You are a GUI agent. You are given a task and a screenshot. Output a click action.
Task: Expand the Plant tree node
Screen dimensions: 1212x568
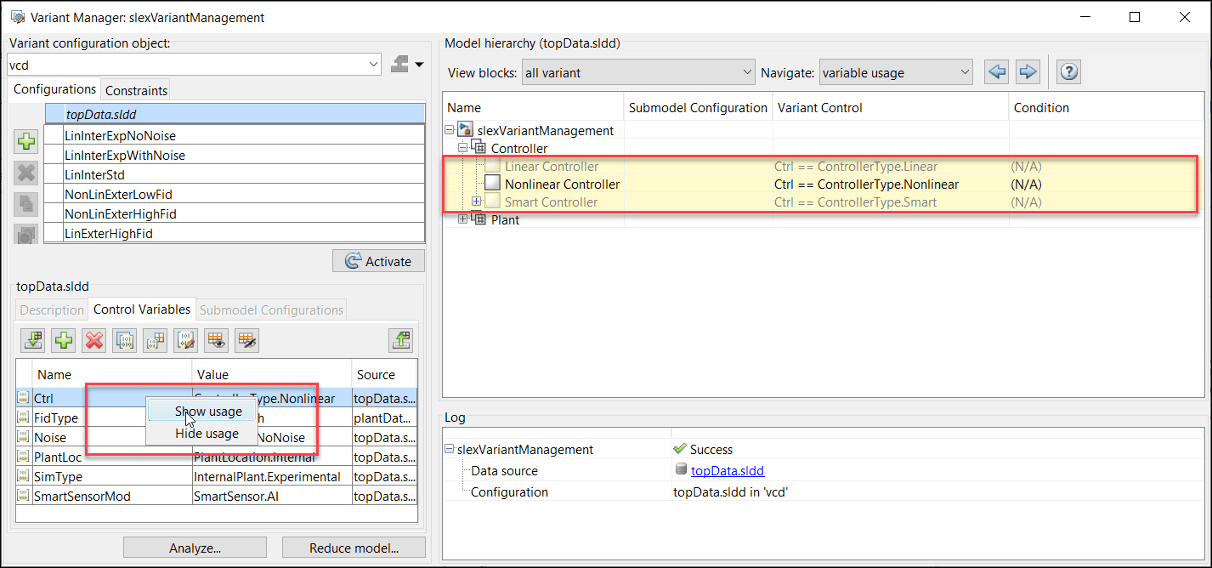[x=462, y=220]
